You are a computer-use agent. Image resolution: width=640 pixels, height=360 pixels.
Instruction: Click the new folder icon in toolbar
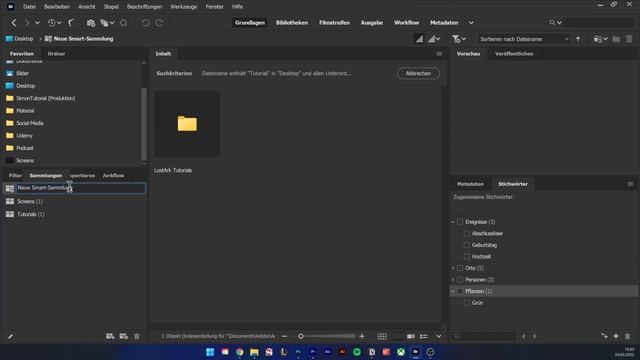point(616,39)
